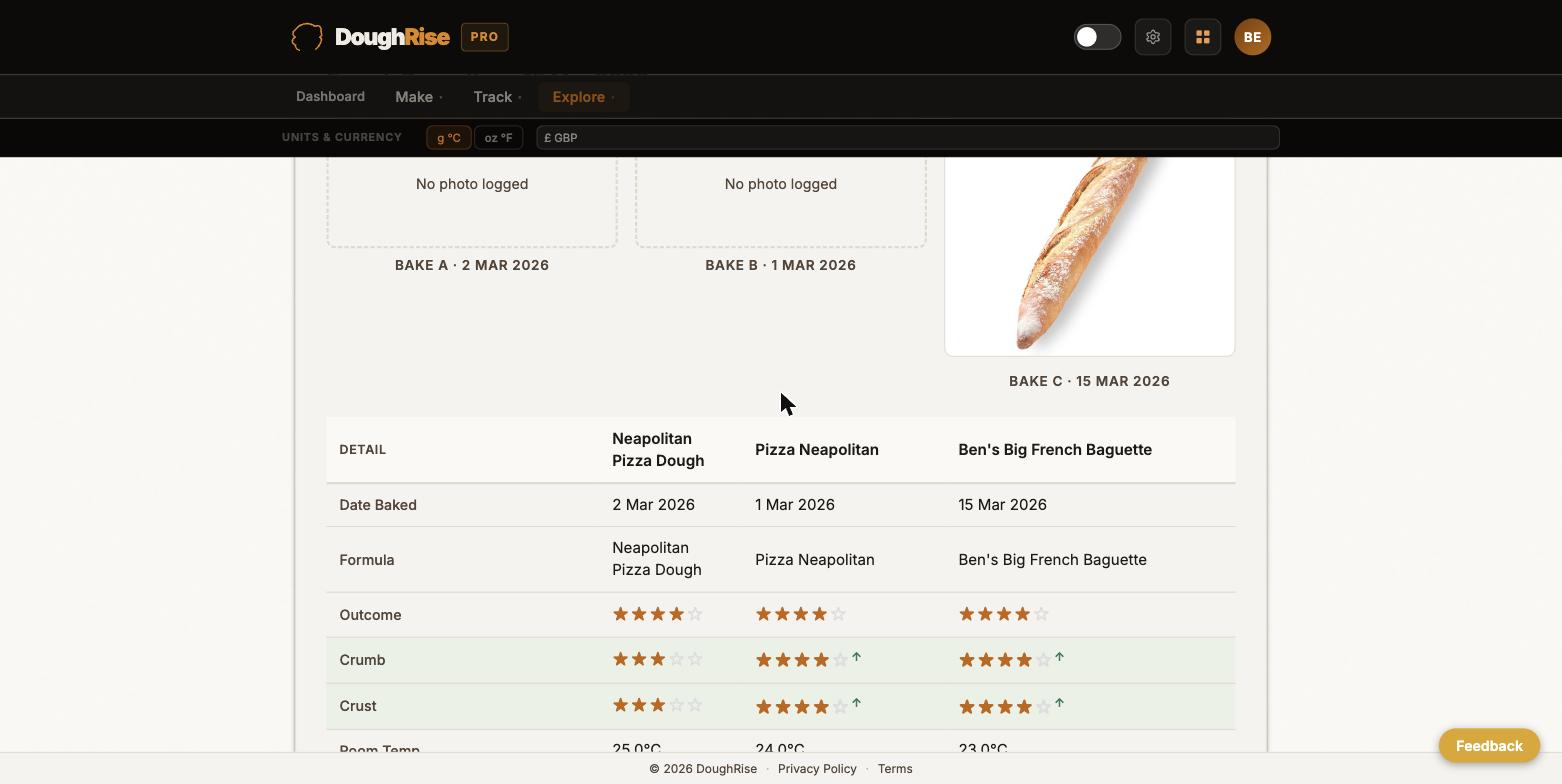Toggle the dark mode switch
Viewport: 1562px width, 784px height.
tap(1097, 37)
